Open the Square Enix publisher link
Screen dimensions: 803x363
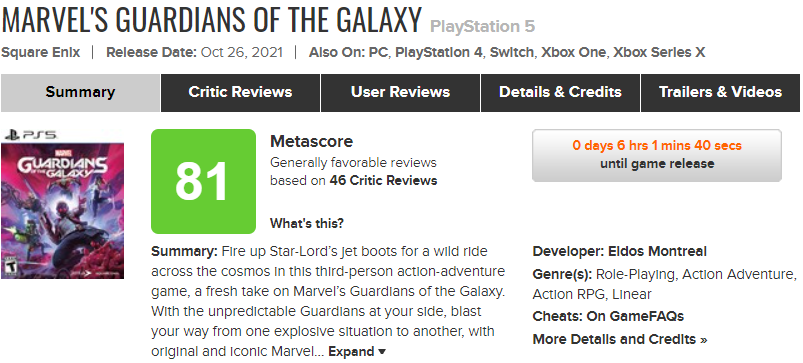click(40, 52)
